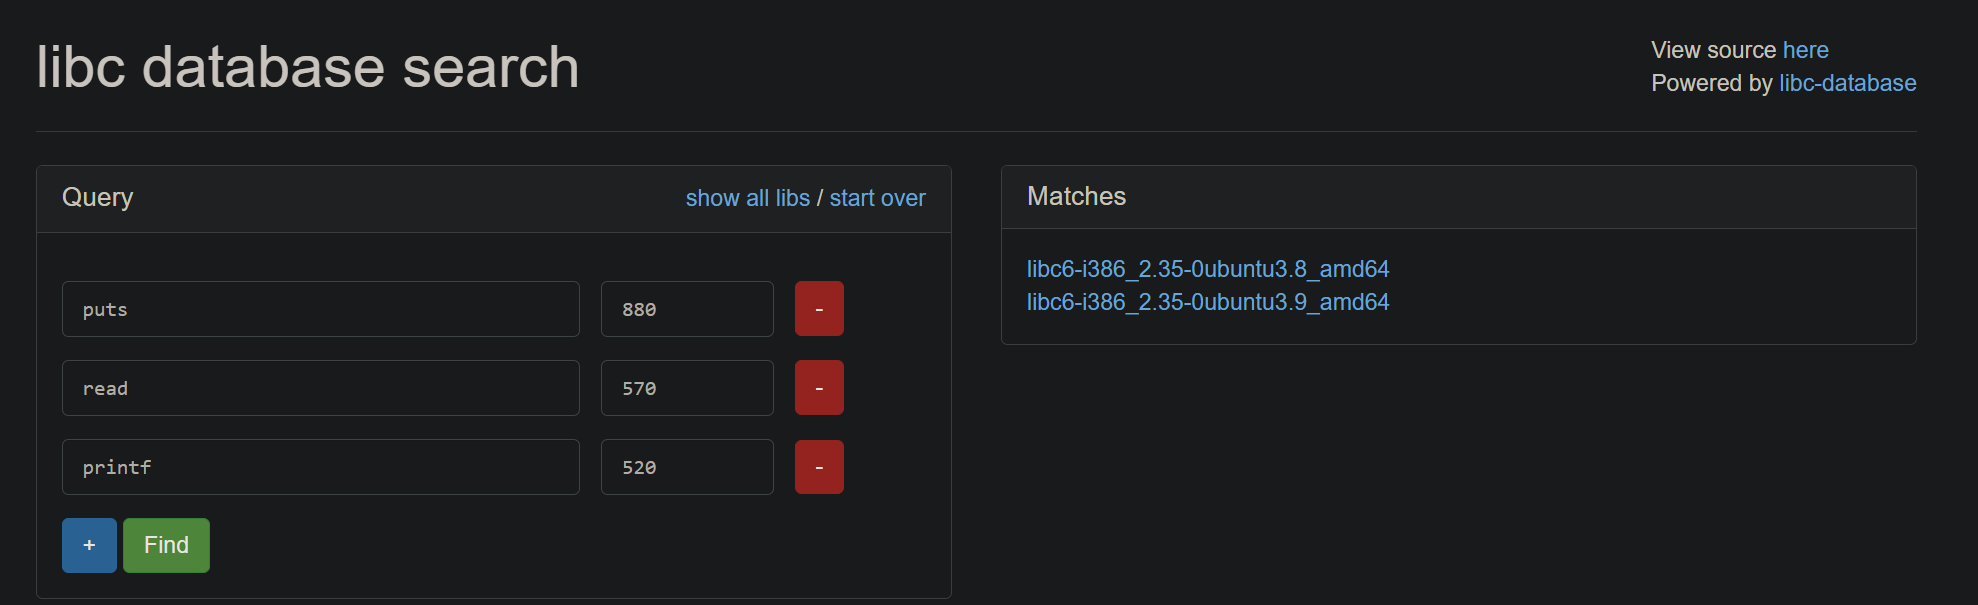Open the view source 'here' link
This screenshot has width=1978, height=605.
pyautogui.click(x=1805, y=50)
